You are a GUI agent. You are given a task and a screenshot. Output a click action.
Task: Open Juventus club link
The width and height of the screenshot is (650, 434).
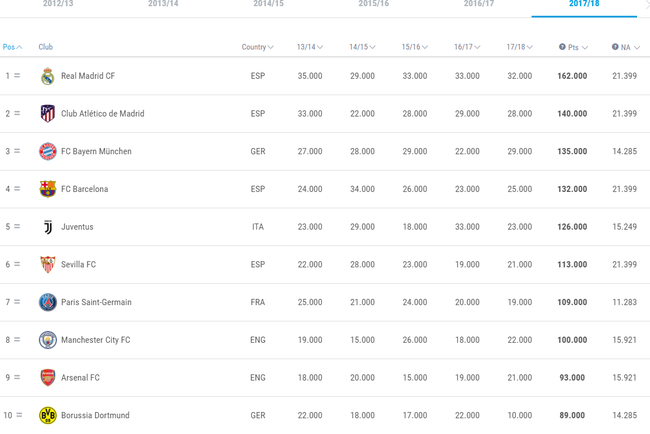click(x=77, y=227)
